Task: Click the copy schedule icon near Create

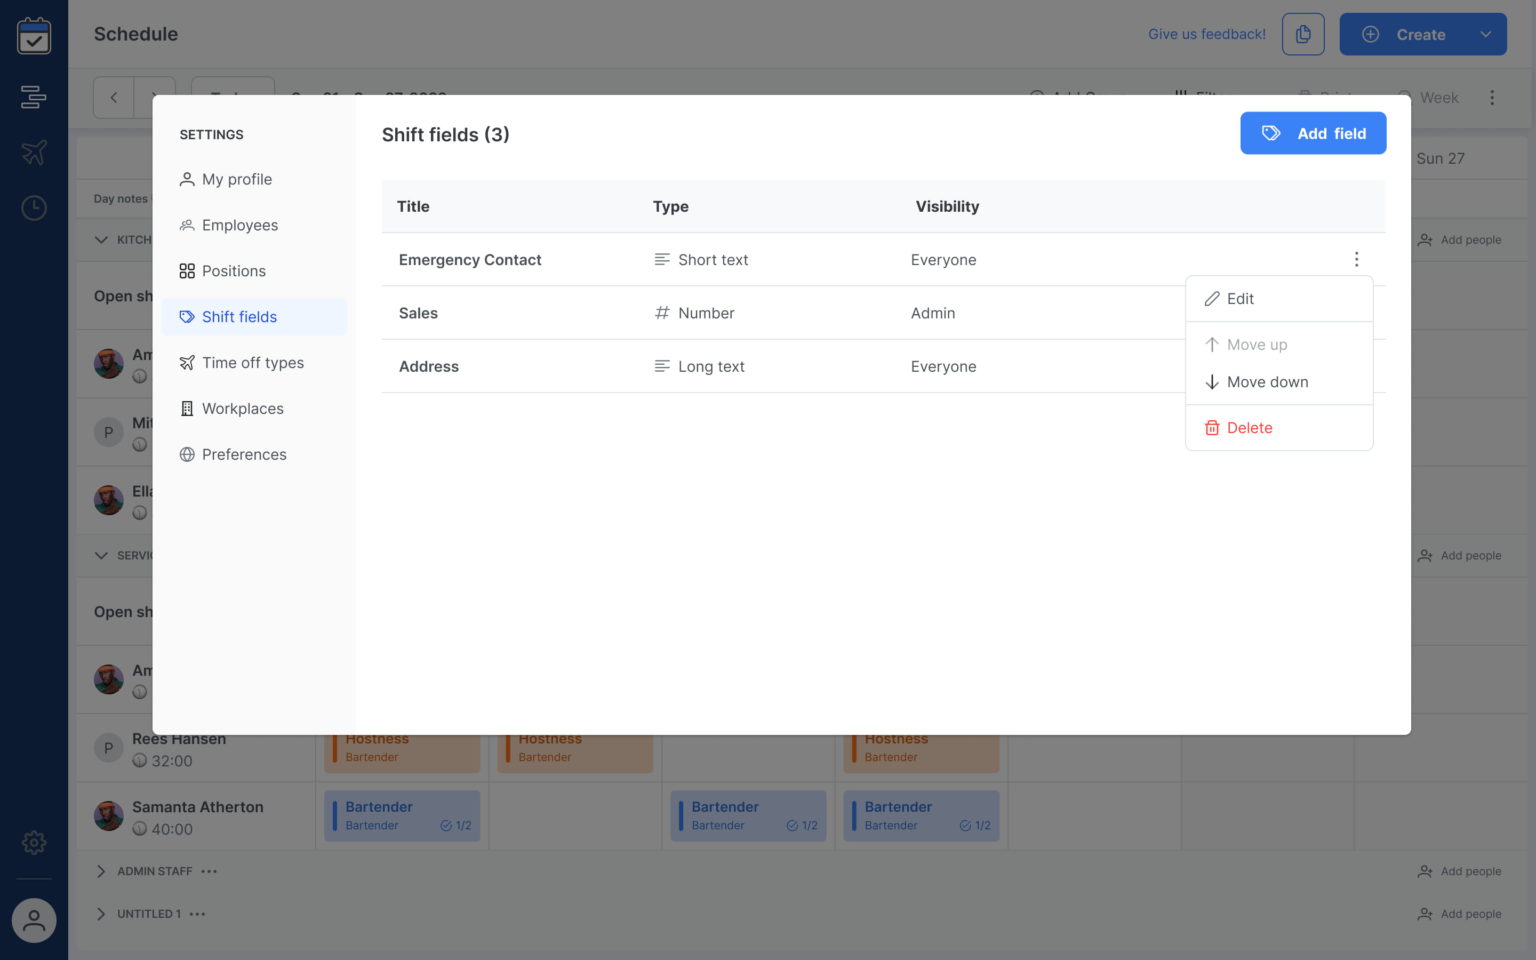Action: [1303, 33]
